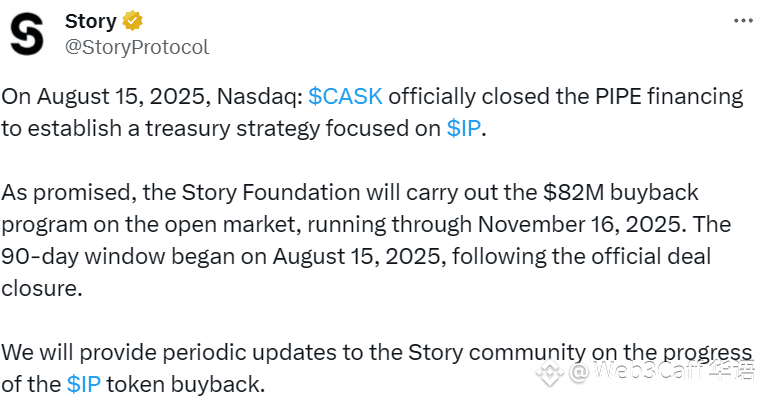Follow the $IP cashtag after 'focused on'
Viewport: 764px width, 398px height.
pyautogui.click(x=464, y=129)
